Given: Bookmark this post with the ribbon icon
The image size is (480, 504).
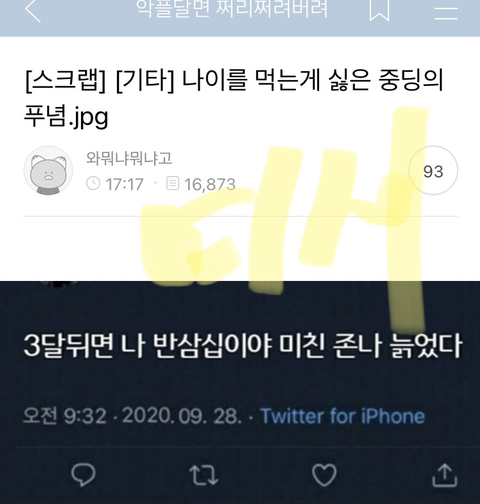Looking at the screenshot, I should pos(379,9).
